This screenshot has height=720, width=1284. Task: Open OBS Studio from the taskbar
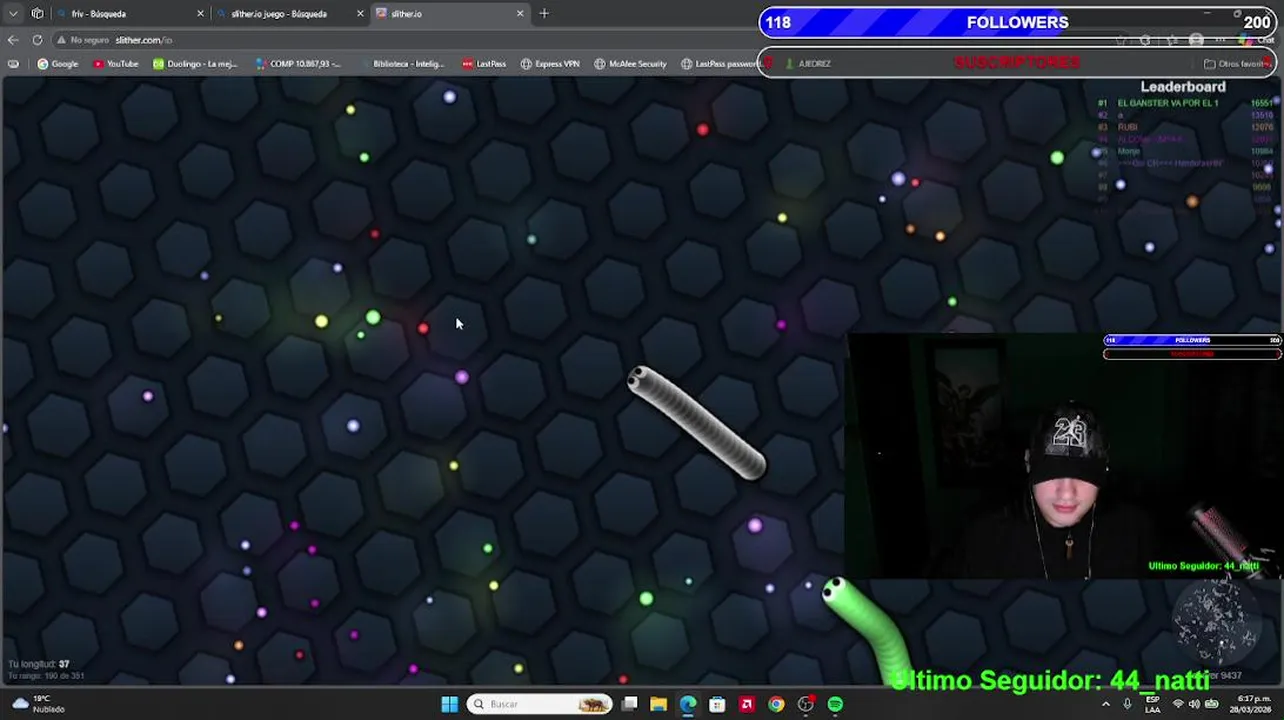point(806,704)
